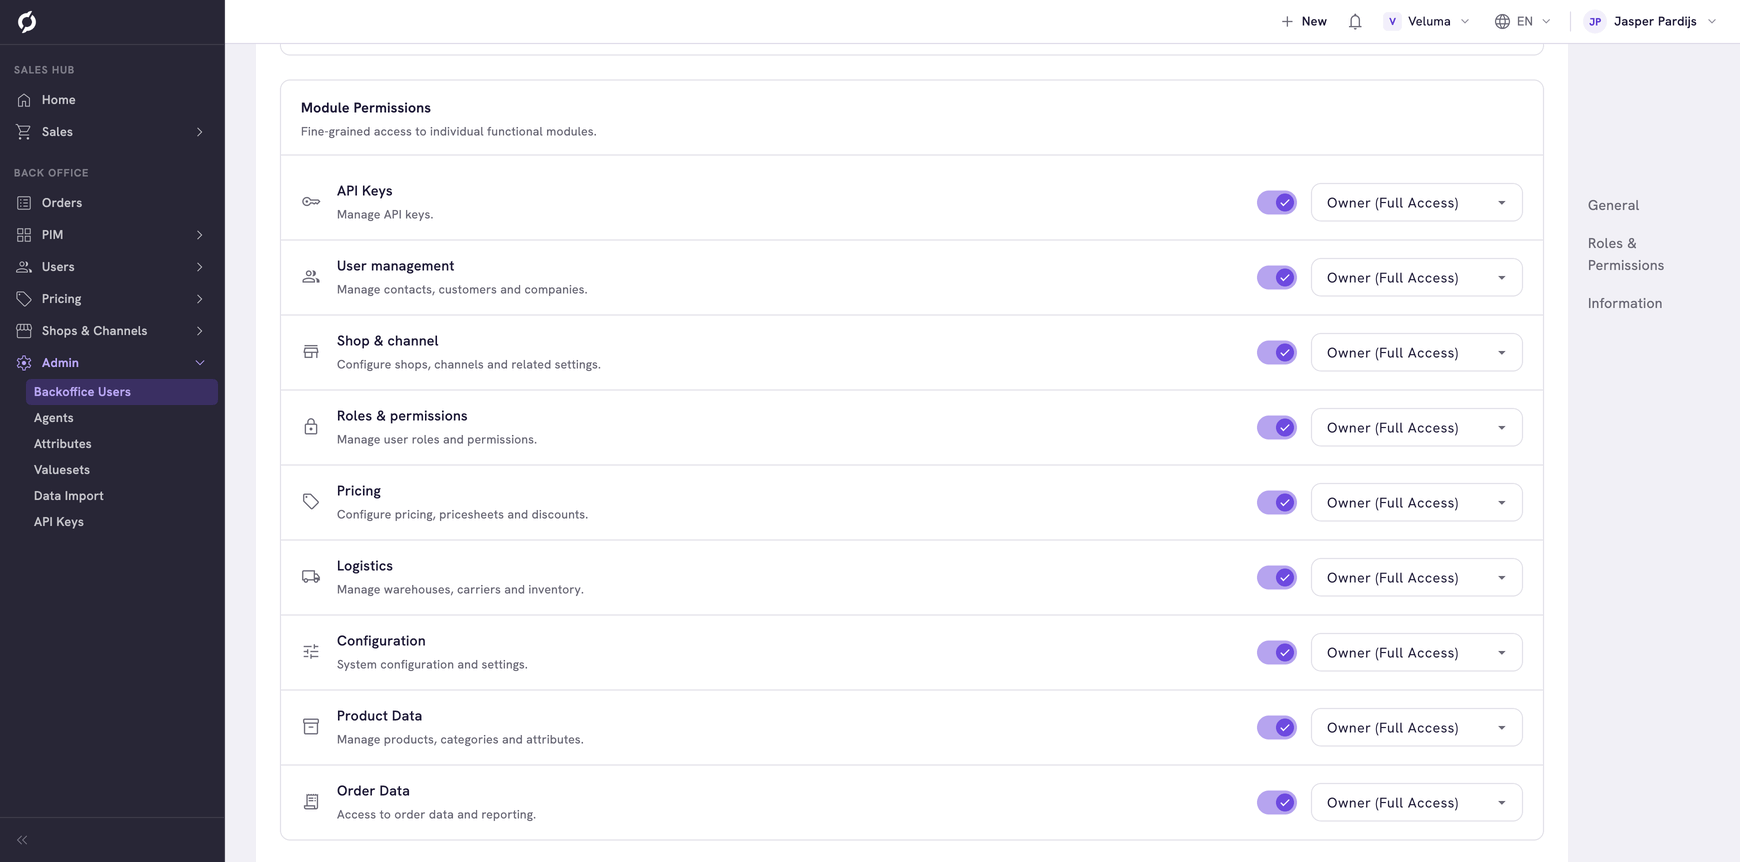Open the Veluma organization switcher

tap(1427, 21)
